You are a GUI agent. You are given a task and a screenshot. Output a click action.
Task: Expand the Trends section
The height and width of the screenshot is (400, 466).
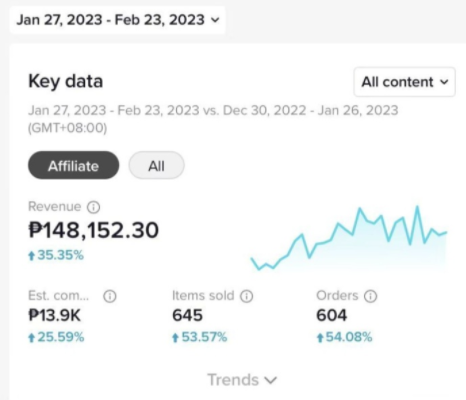coord(242,380)
